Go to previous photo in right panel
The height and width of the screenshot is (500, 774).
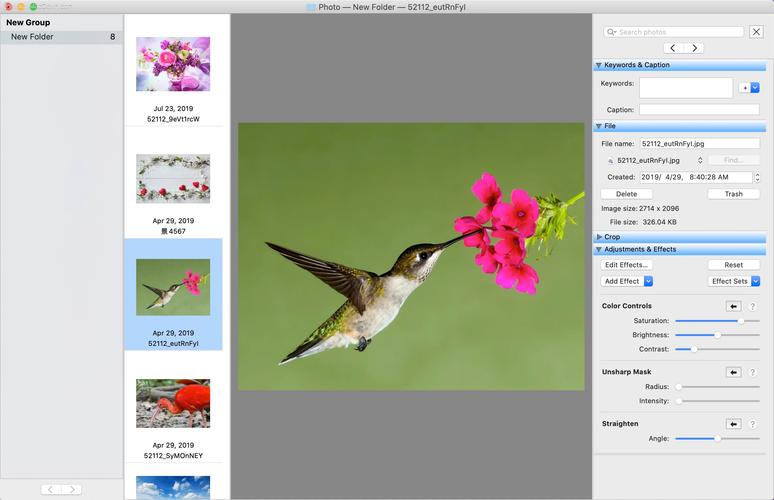click(x=673, y=48)
